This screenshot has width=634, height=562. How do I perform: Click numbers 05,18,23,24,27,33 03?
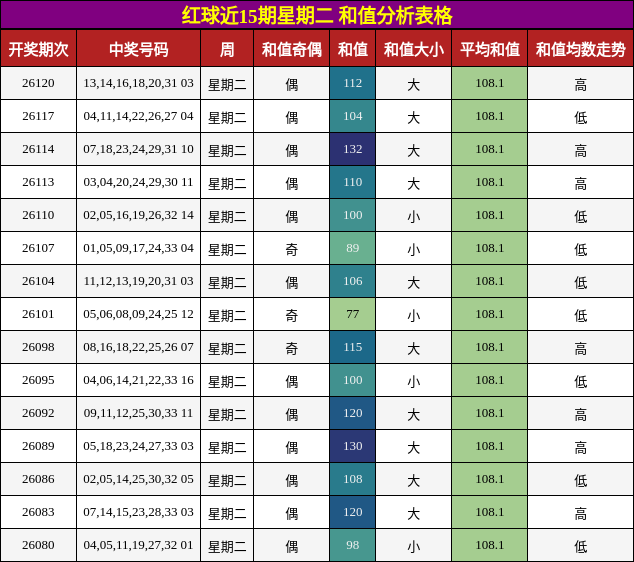(x=138, y=446)
